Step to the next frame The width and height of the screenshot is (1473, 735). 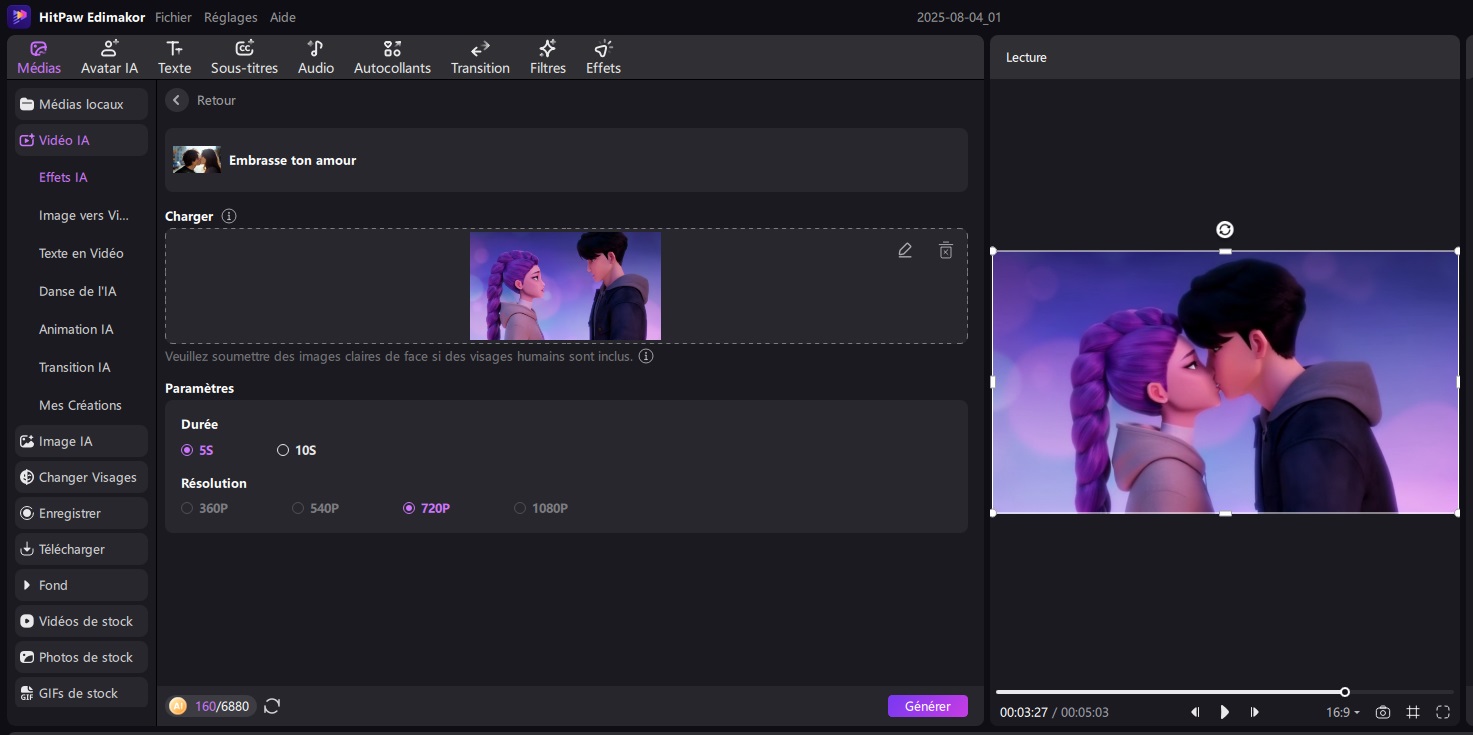1255,712
